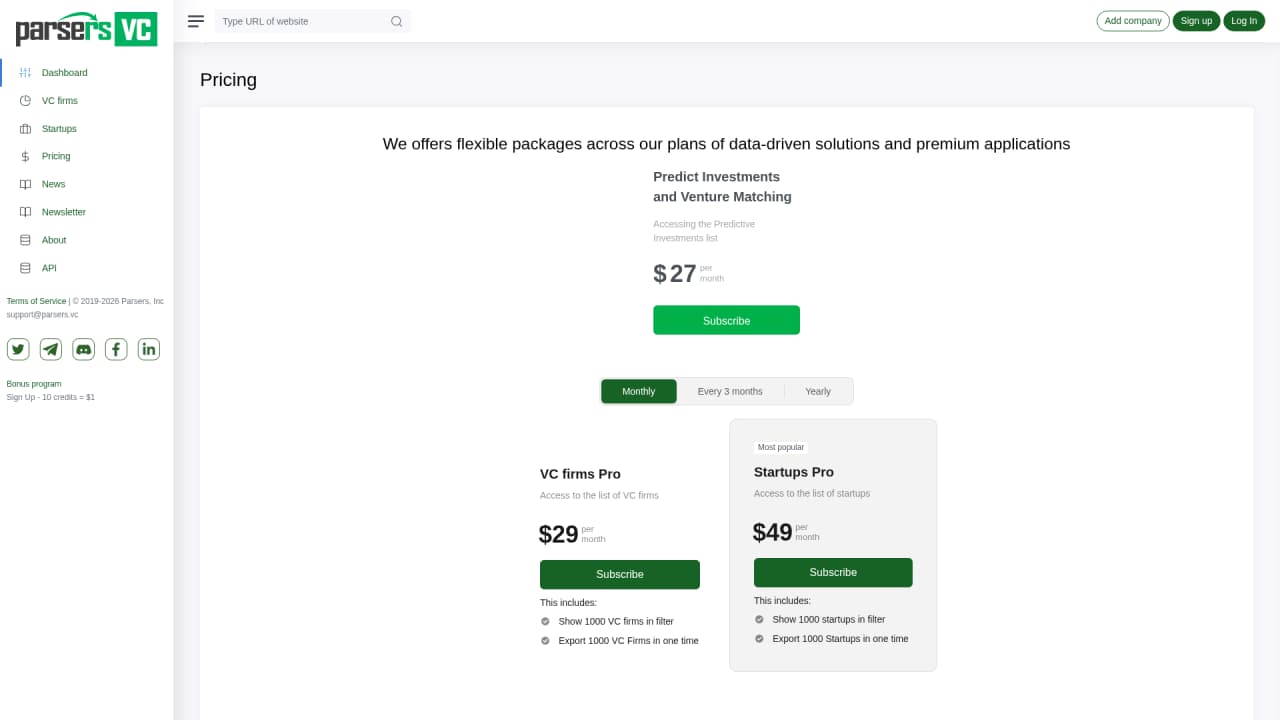
Task: Open the Twitter social link
Action: [18, 349]
